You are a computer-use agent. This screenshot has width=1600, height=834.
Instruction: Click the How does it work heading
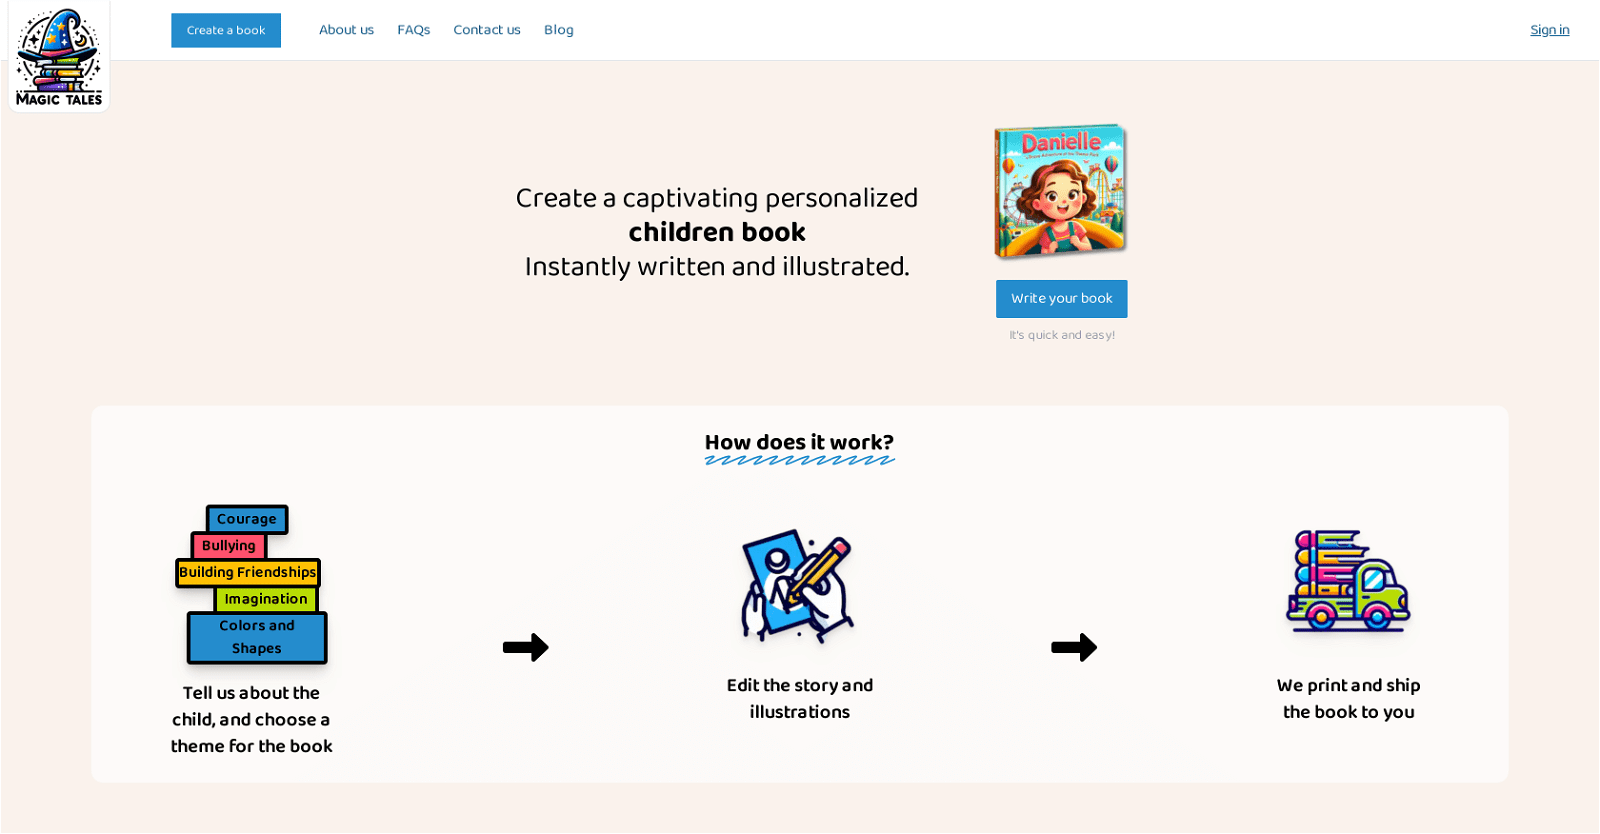(x=799, y=442)
